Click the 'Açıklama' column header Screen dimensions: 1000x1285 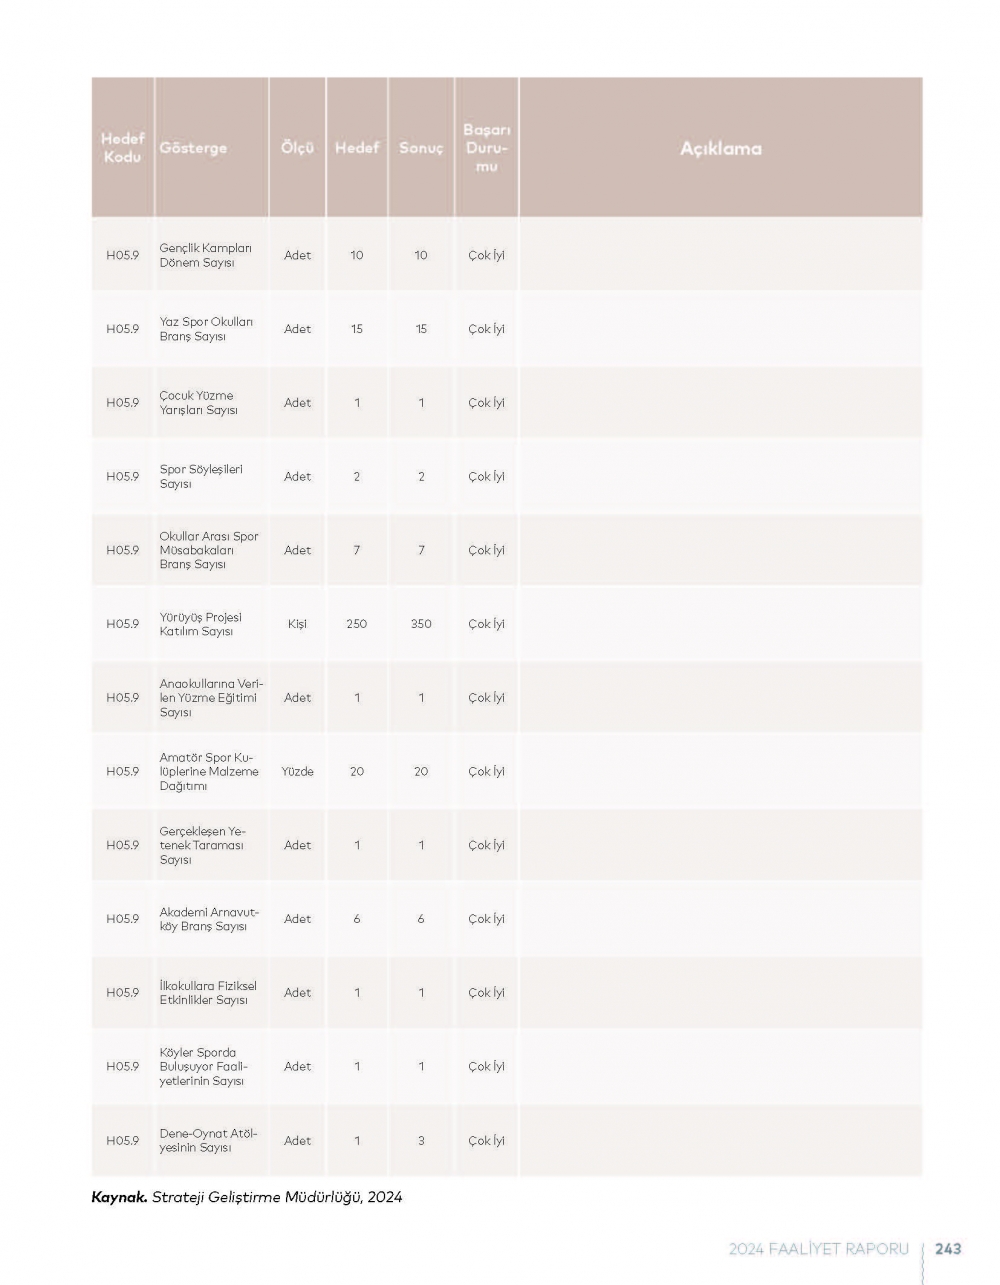(x=720, y=148)
